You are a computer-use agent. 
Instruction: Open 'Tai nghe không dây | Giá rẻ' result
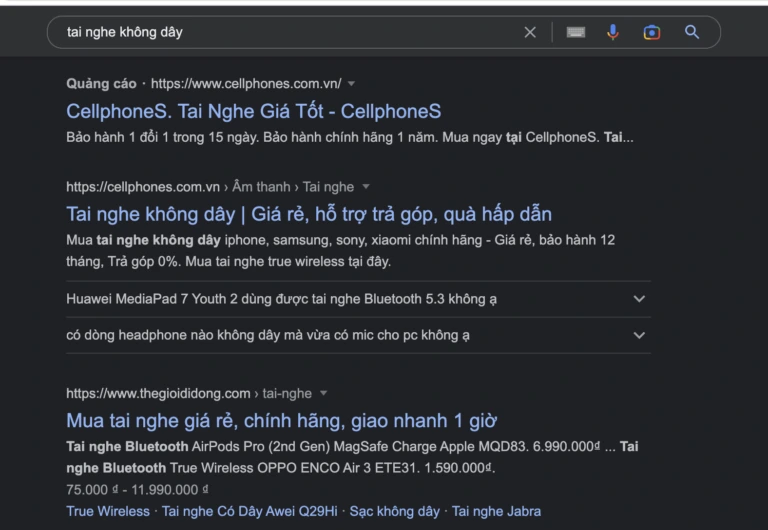pyautogui.click(x=309, y=215)
